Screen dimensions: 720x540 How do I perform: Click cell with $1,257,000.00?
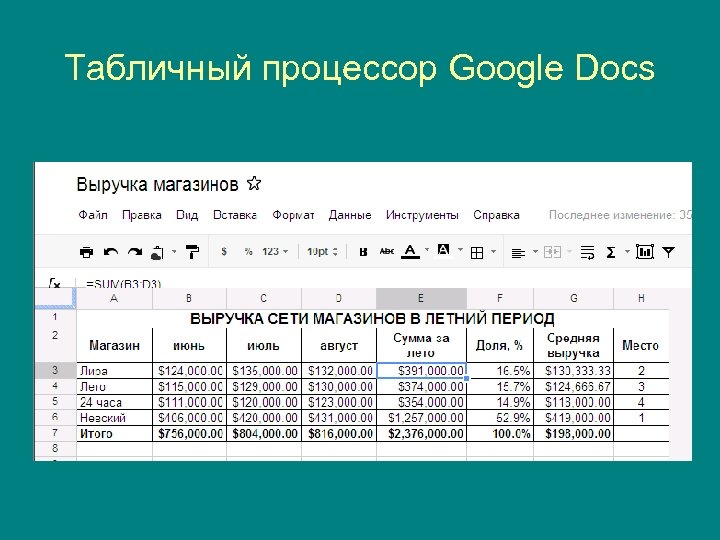point(421,418)
